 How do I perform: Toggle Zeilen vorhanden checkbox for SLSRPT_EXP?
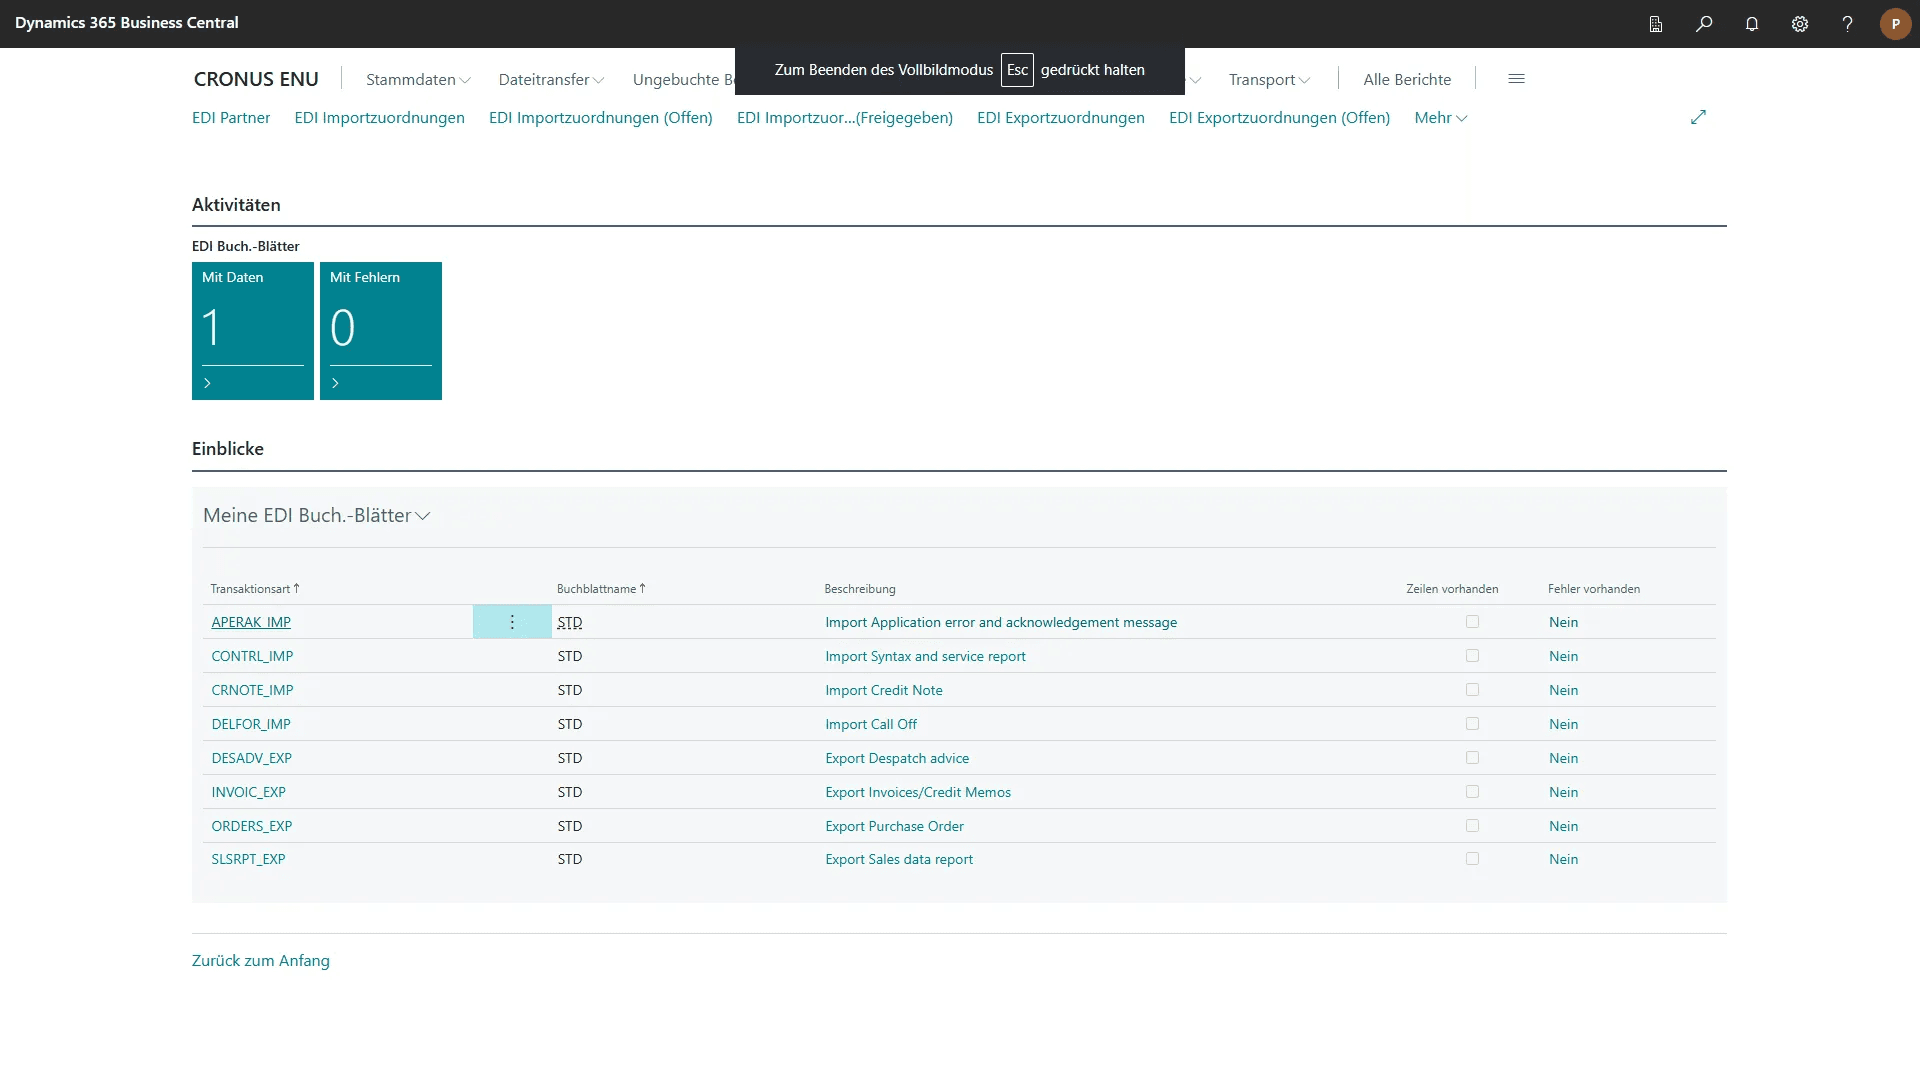tap(1472, 859)
